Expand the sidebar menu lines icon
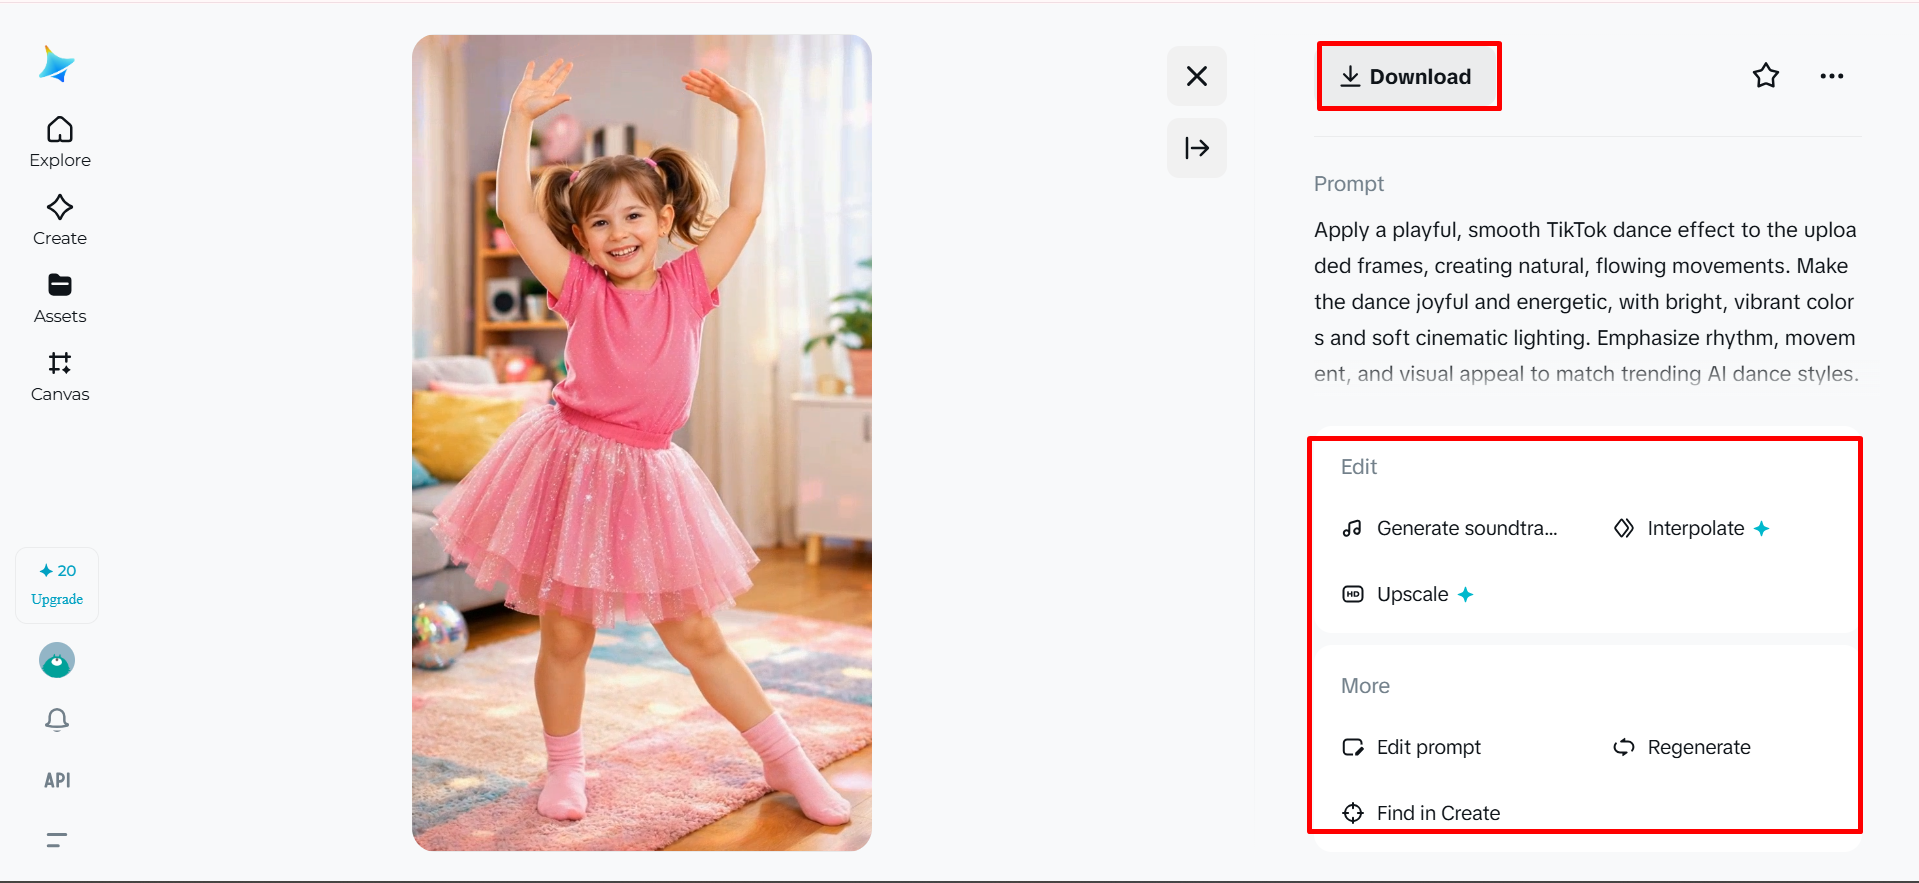Viewport: 1919px width, 883px height. 57,840
